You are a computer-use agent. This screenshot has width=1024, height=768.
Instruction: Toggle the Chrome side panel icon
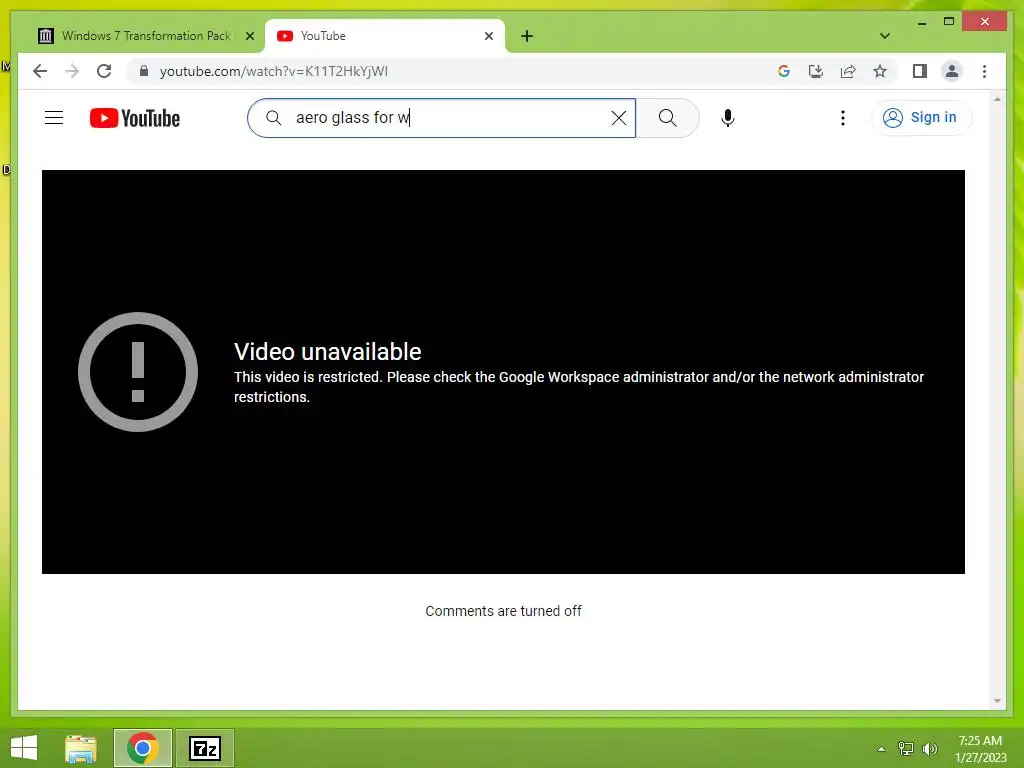point(920,71)
